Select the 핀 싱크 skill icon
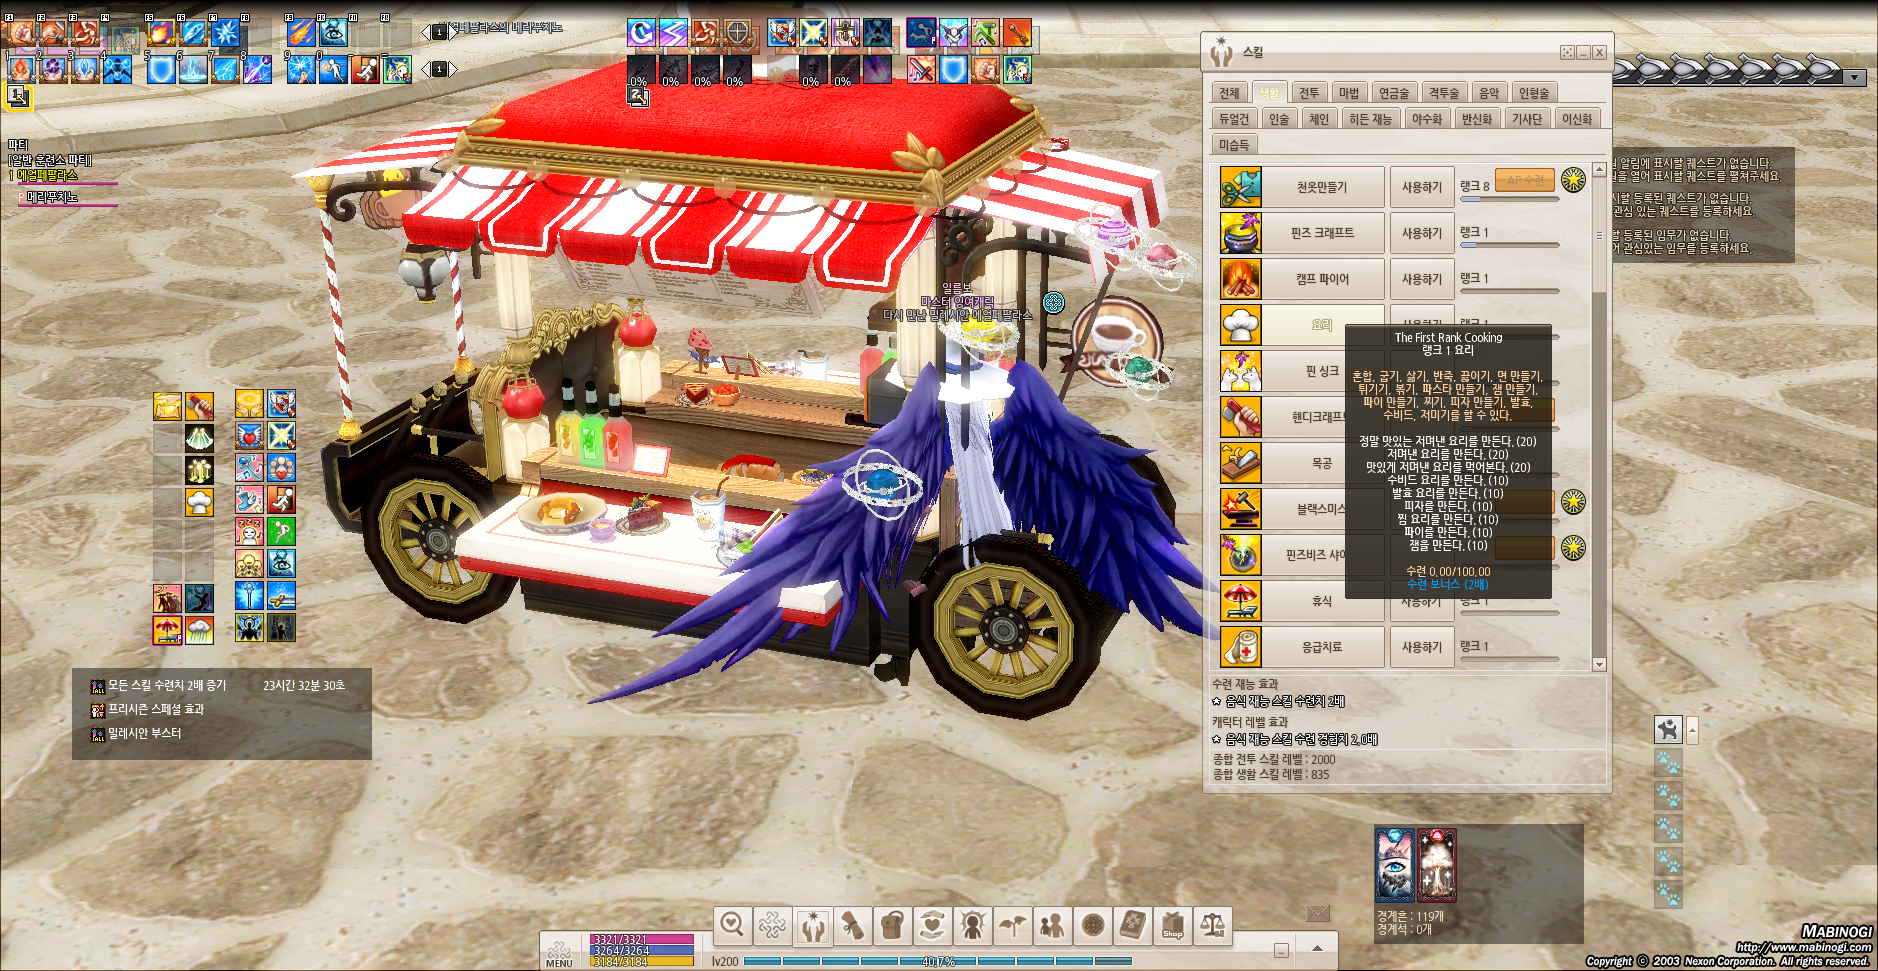The width and height of the screenshot is (1878, 971). click(x=1241, y=371)
